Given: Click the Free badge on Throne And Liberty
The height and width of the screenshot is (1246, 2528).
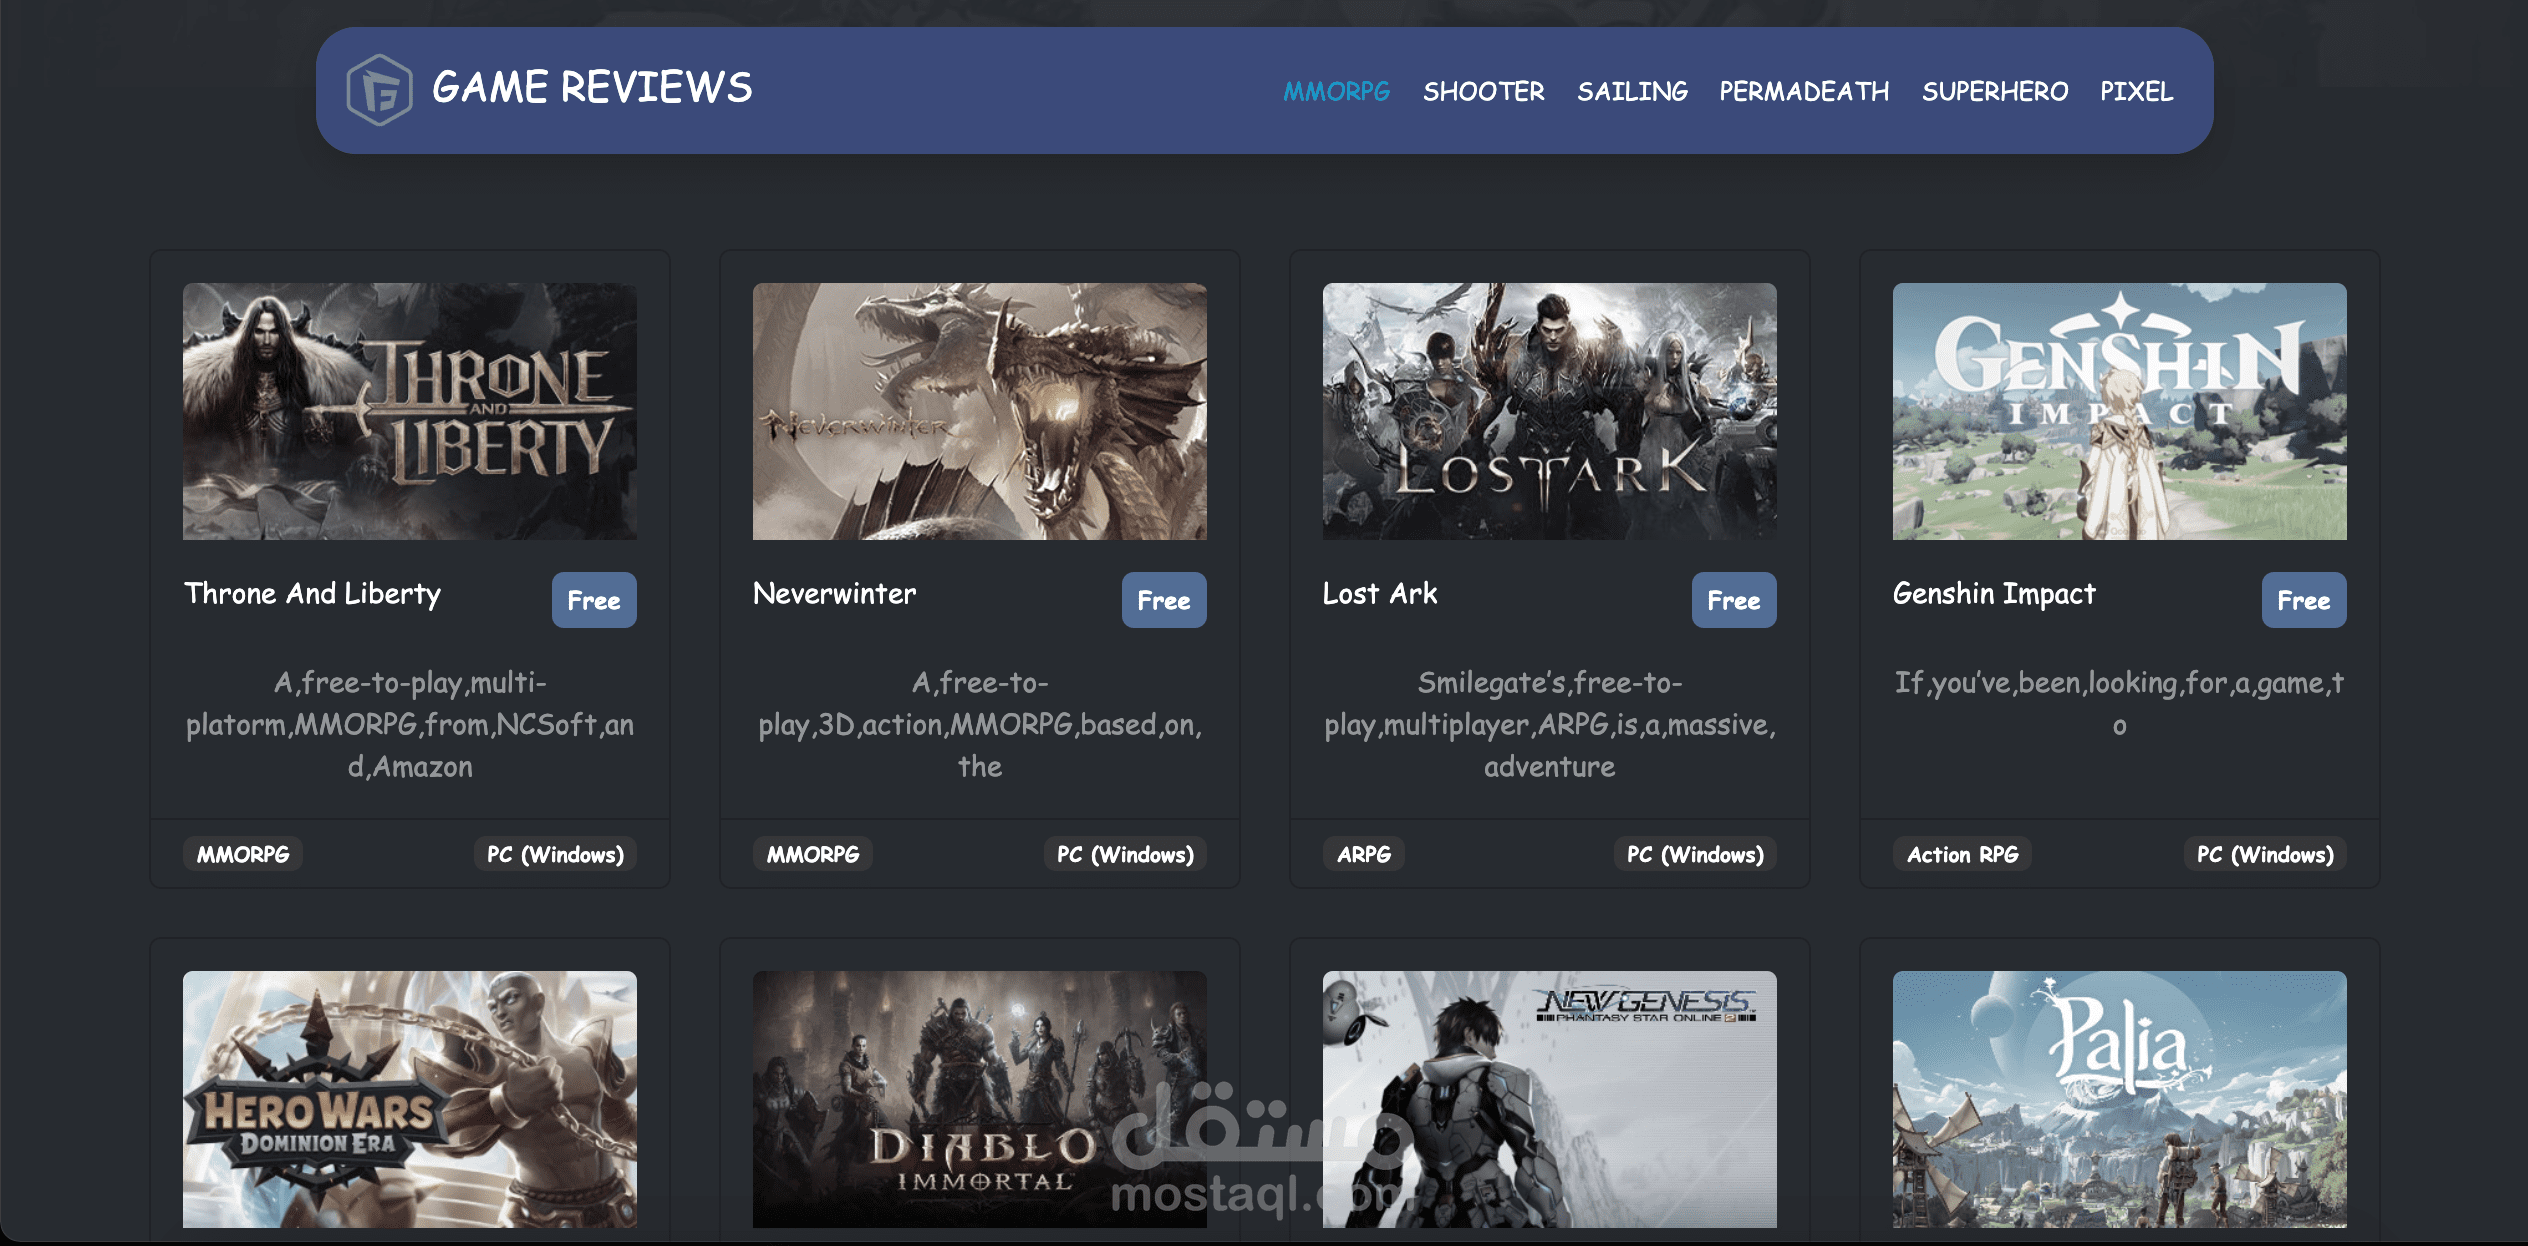Looking at the screenshot, I should 594,600.
